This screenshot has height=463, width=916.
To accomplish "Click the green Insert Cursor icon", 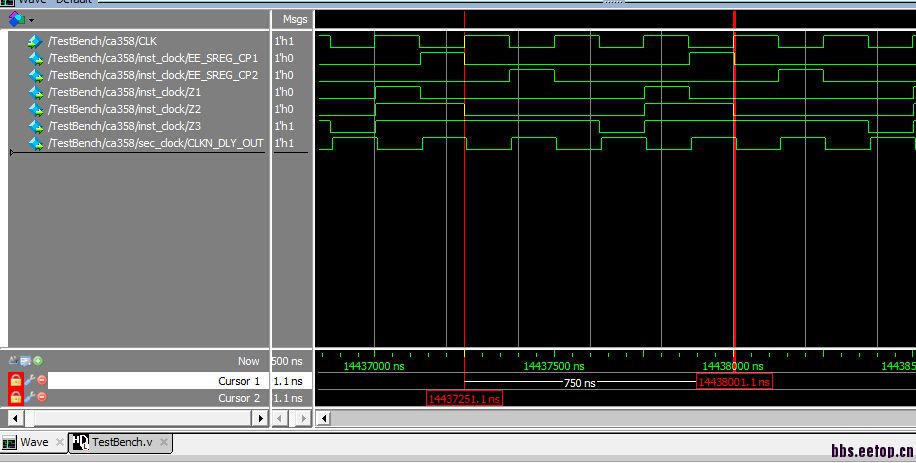I will pos(38,361).
